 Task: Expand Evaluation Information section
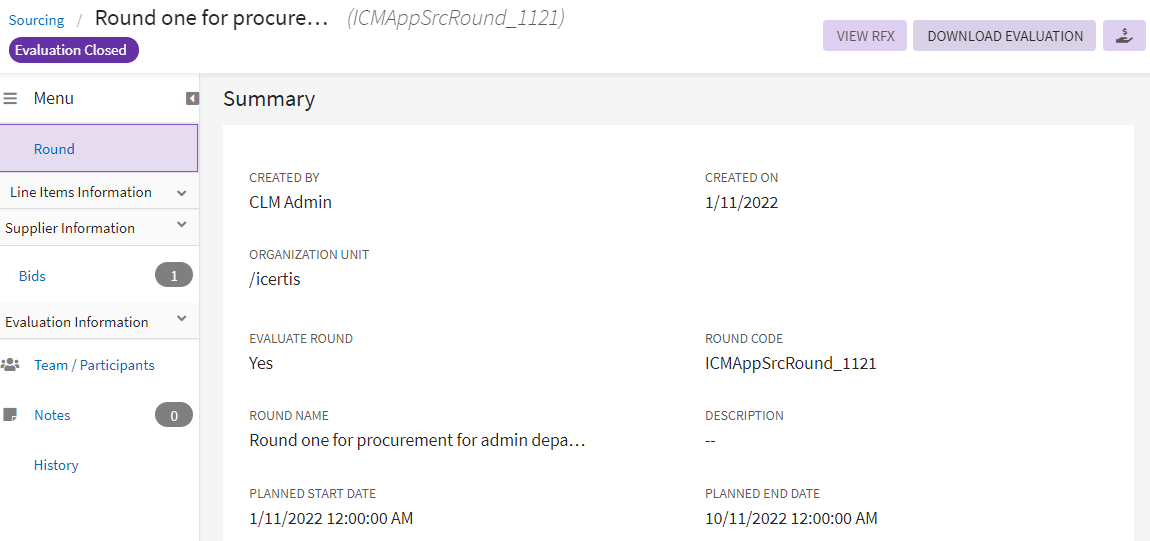pyautogui.click(x=181, y=320)
